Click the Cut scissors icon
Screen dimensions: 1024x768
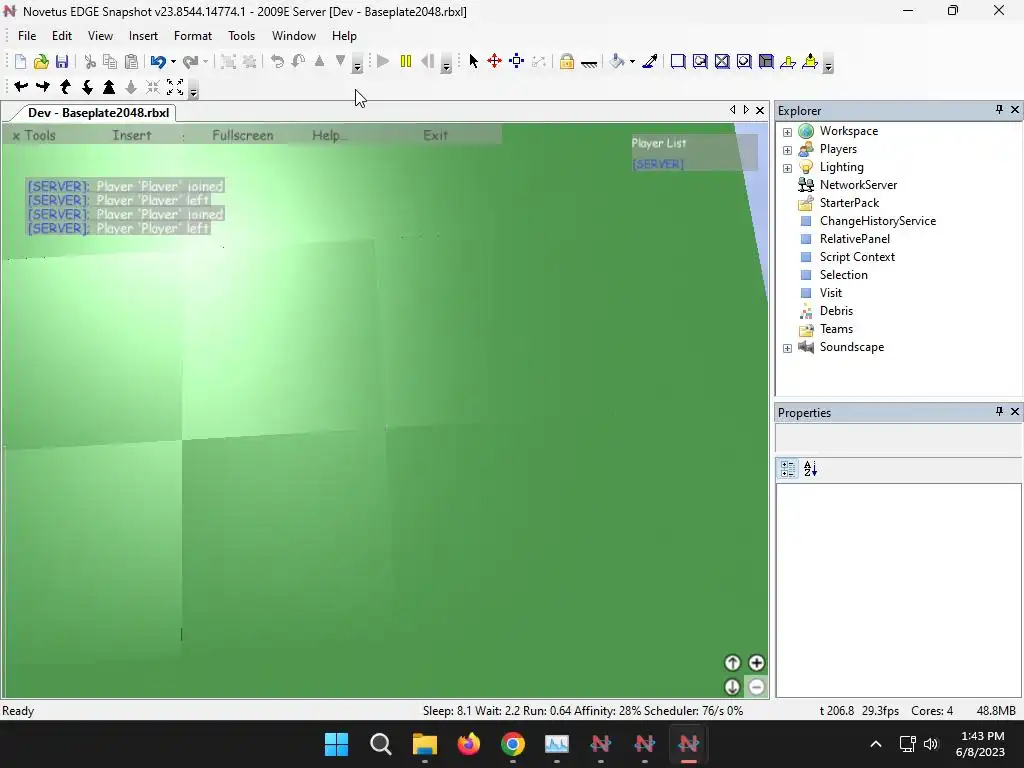click(x=90, y=61)
